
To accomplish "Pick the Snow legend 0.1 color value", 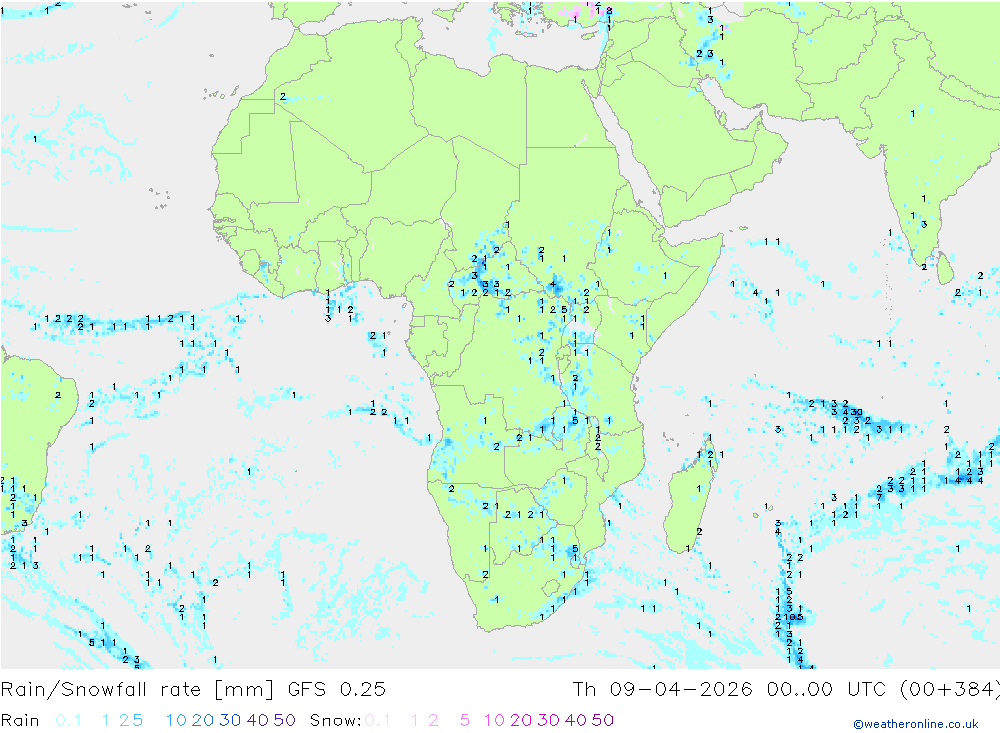I will [377, 720].
